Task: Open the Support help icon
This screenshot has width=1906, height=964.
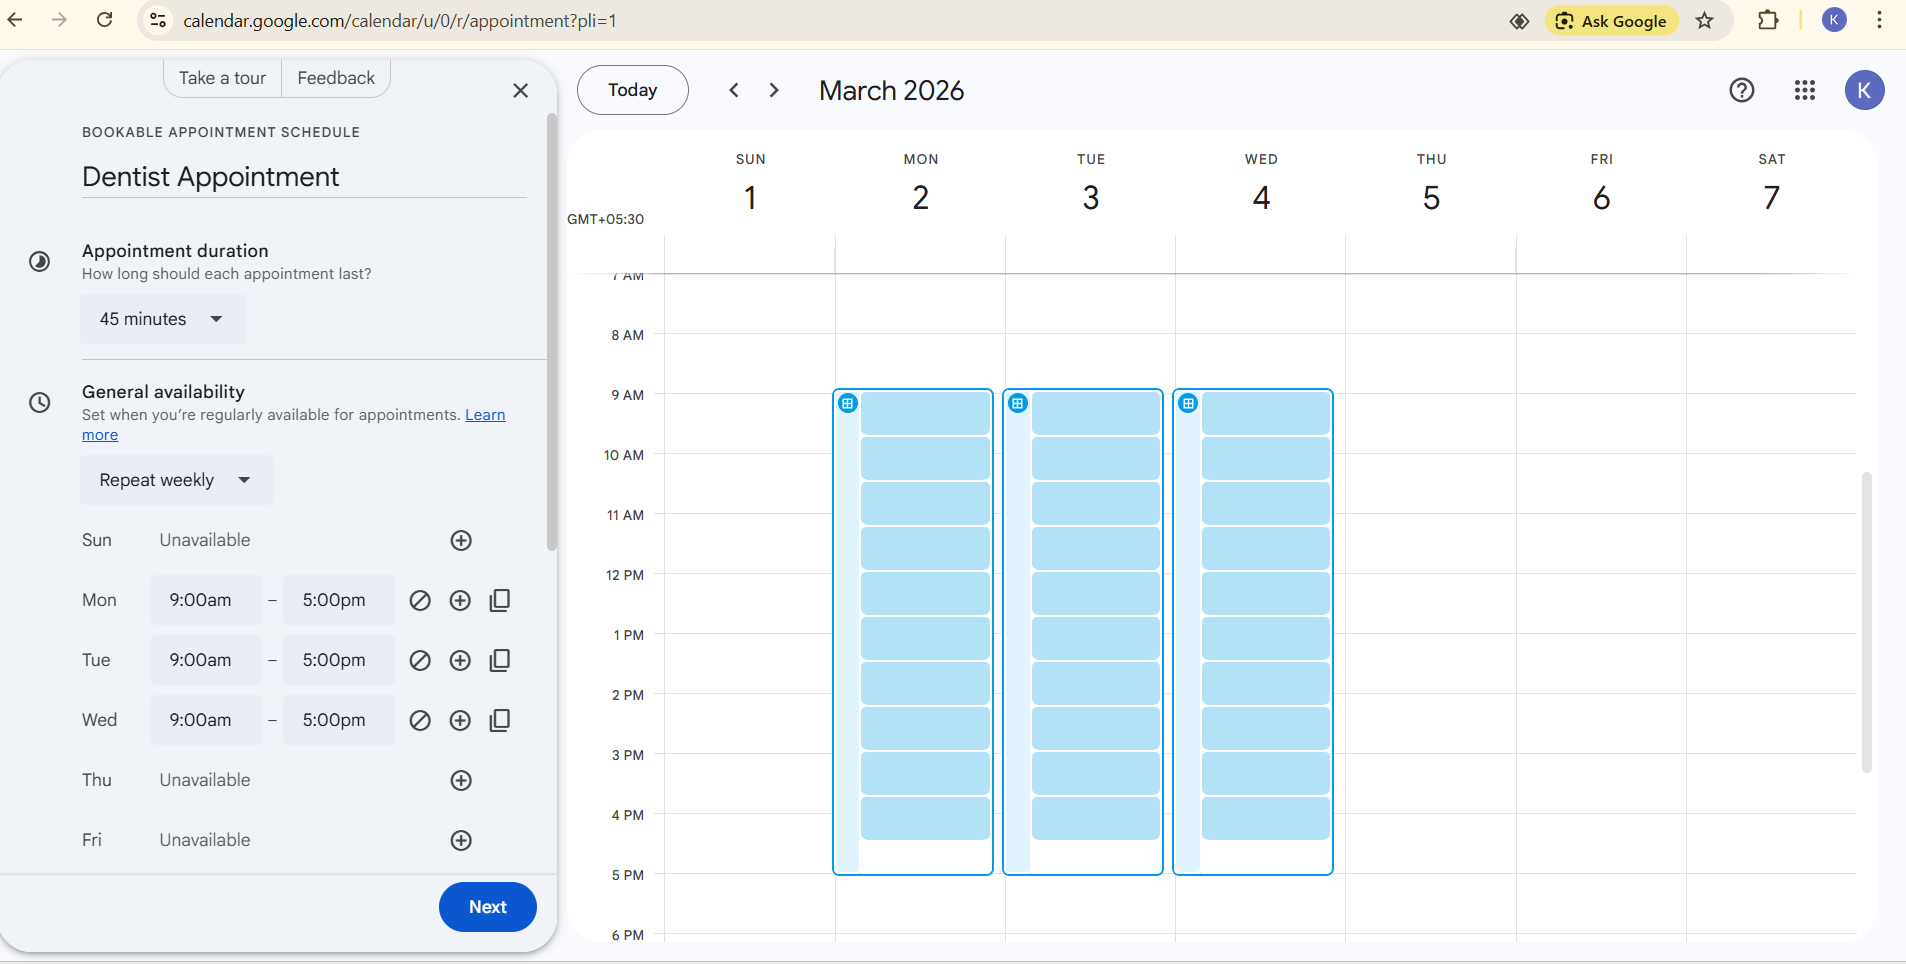Action: [1741, 90]
